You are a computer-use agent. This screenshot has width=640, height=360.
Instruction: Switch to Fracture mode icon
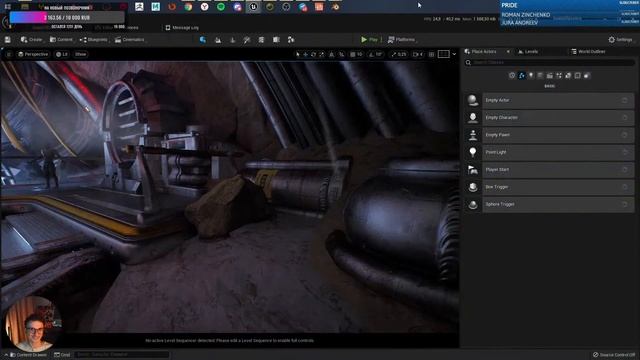276,40
